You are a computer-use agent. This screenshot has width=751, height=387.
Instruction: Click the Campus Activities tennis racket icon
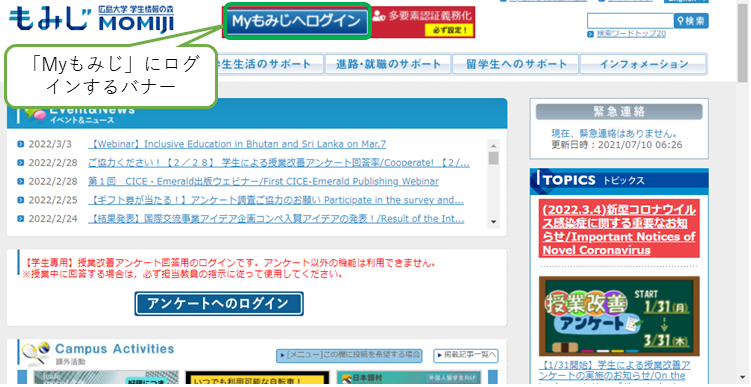(x=36, y=353)
